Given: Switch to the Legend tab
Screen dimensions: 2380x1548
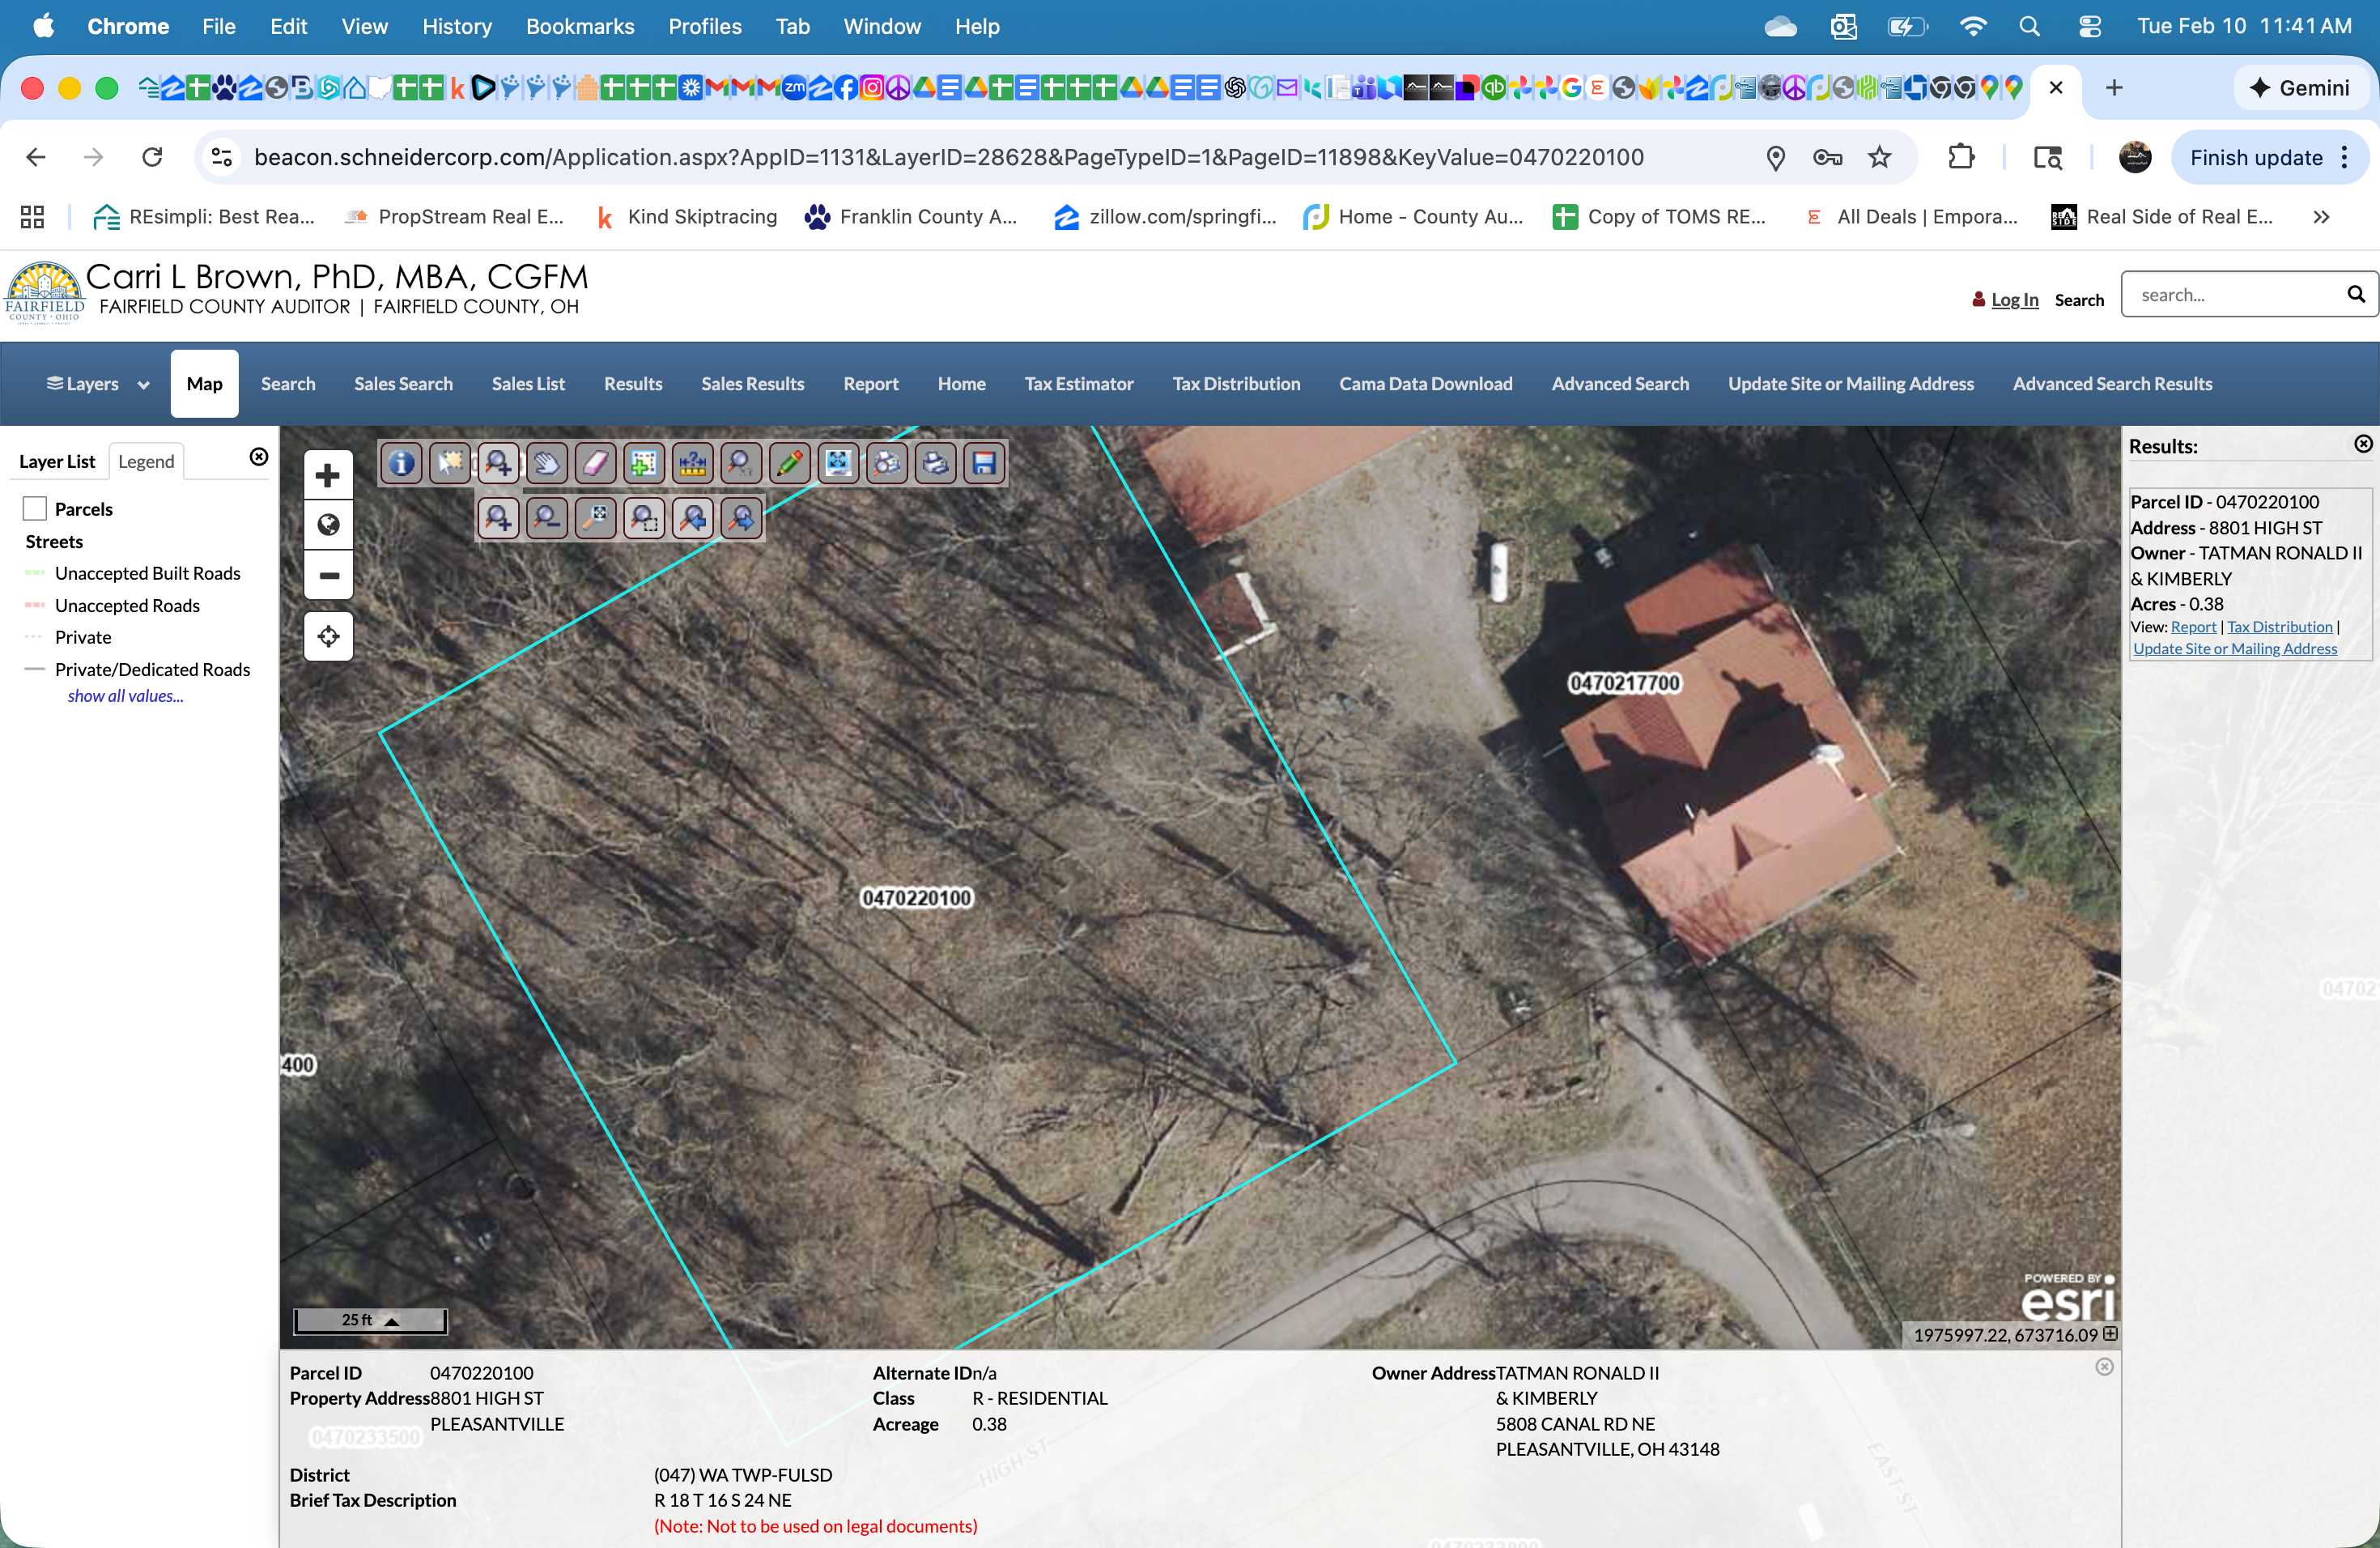Looking at the screenshot, I should pos(146,461).
